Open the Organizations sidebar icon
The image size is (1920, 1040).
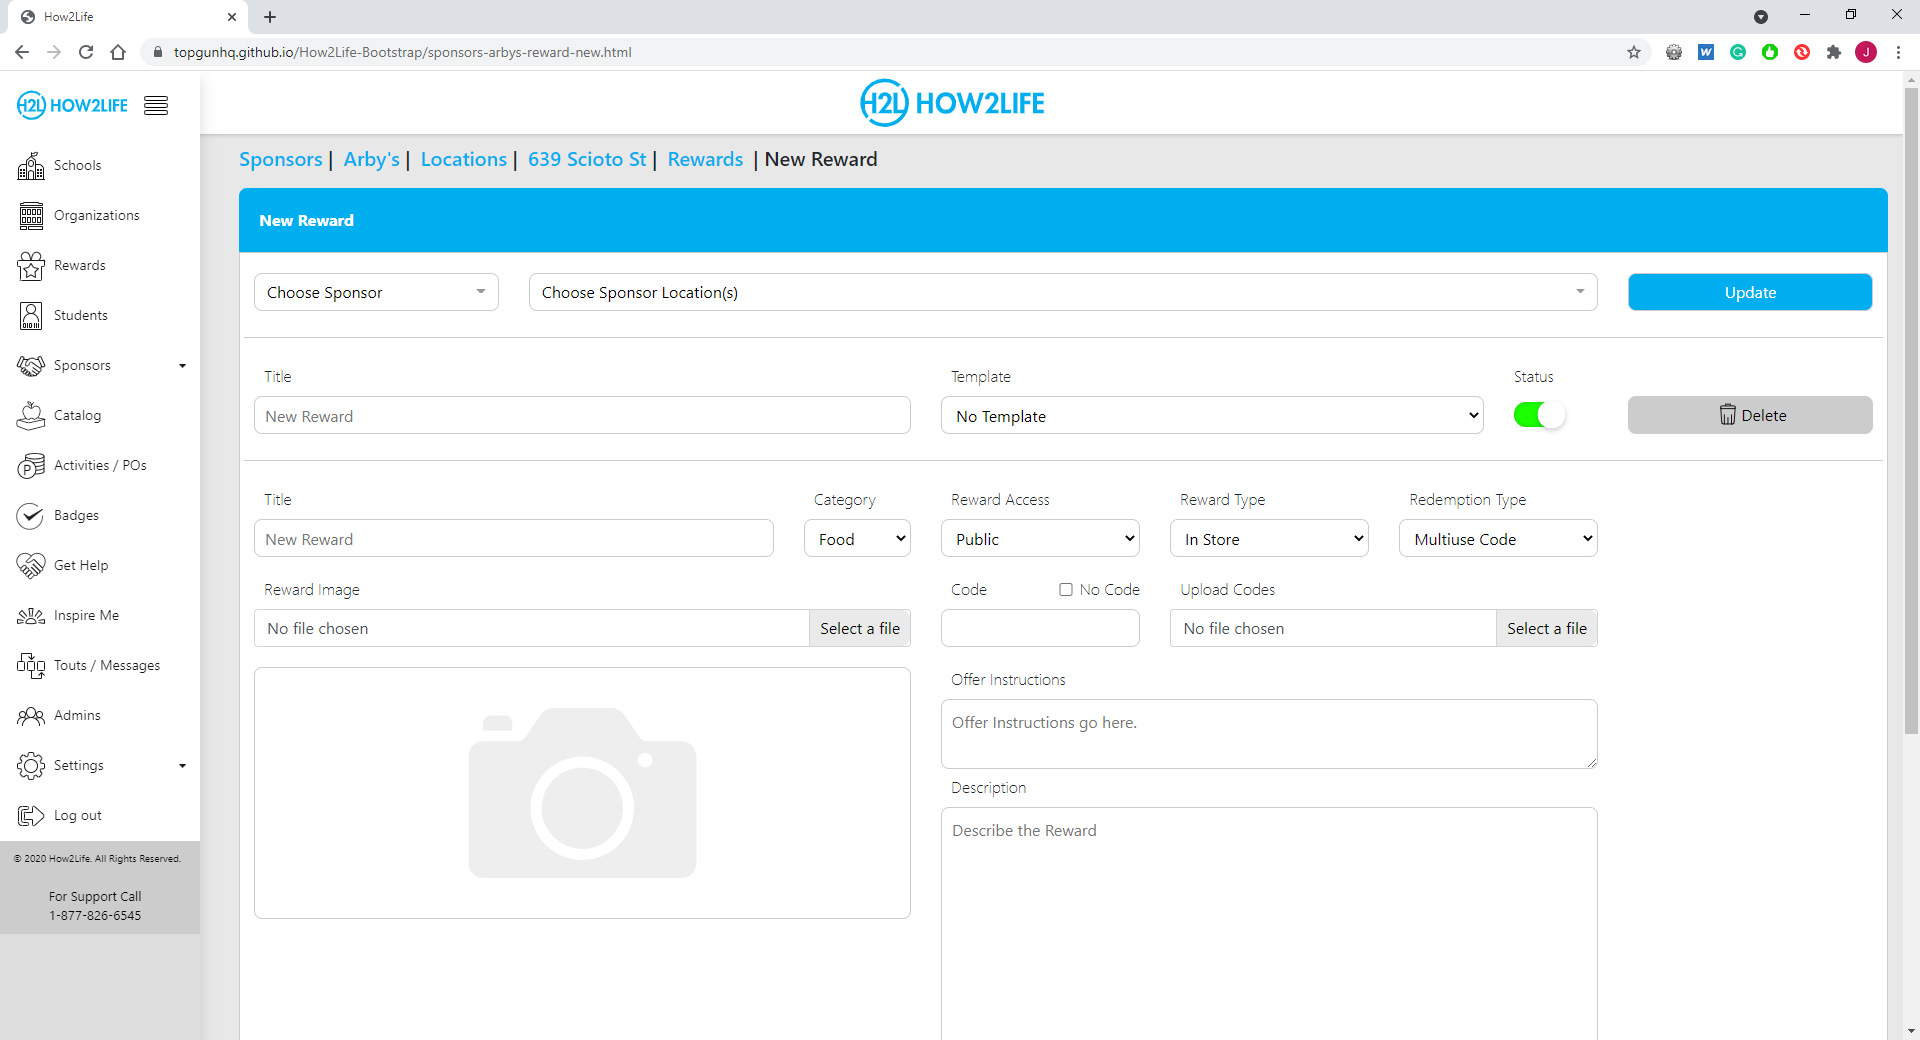point(31,216)
